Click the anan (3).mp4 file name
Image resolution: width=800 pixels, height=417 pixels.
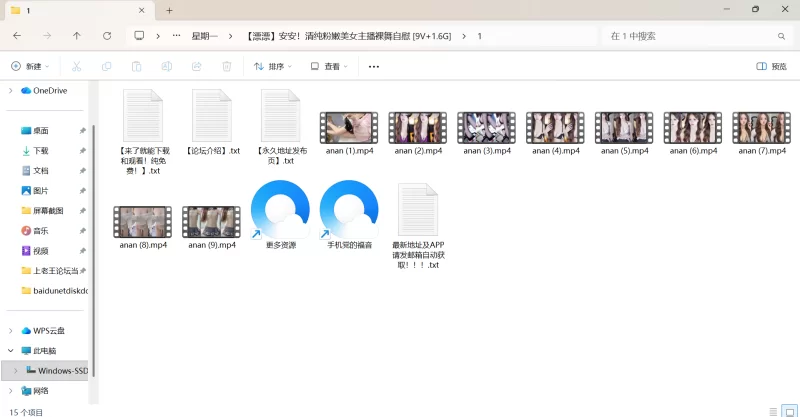(x=487, y=151)
